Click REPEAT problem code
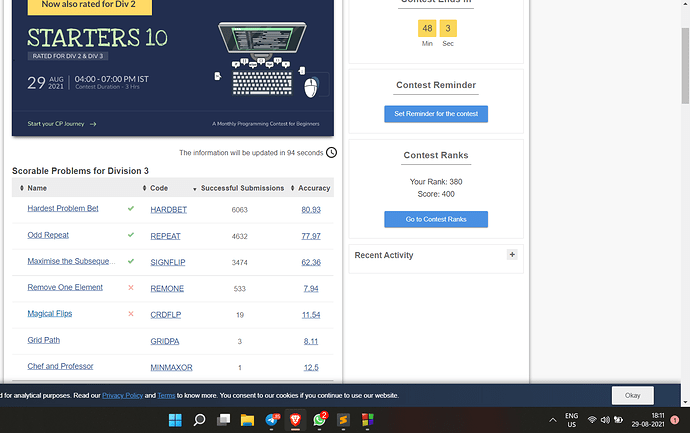 click(165, 236)
